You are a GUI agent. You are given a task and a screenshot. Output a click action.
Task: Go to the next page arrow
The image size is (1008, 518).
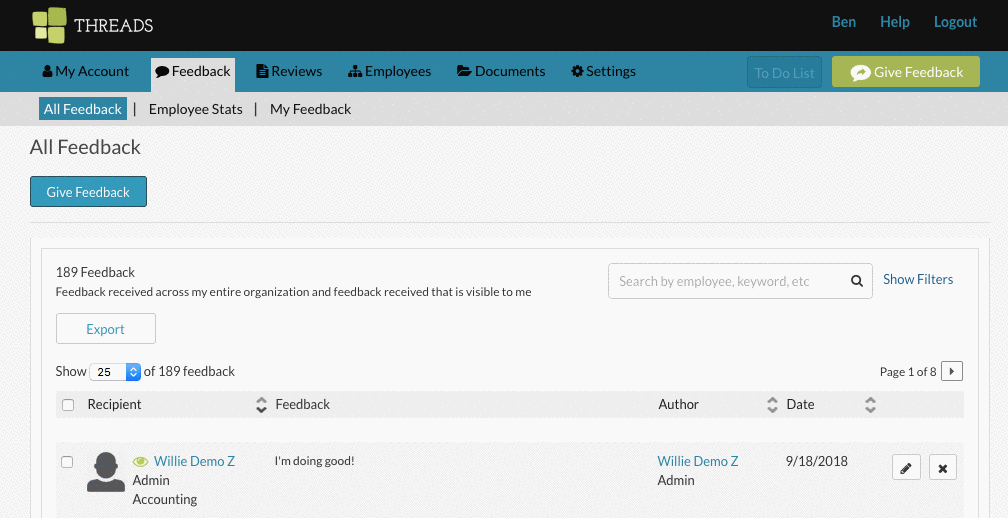[951, 371]
